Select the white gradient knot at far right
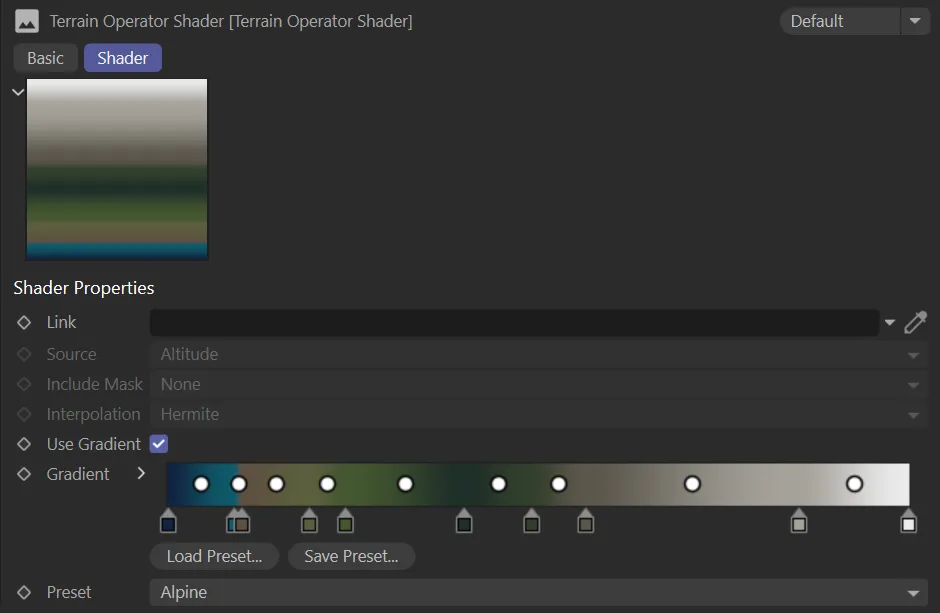Screen dimensions: 940x613 (x=908, y=521)
